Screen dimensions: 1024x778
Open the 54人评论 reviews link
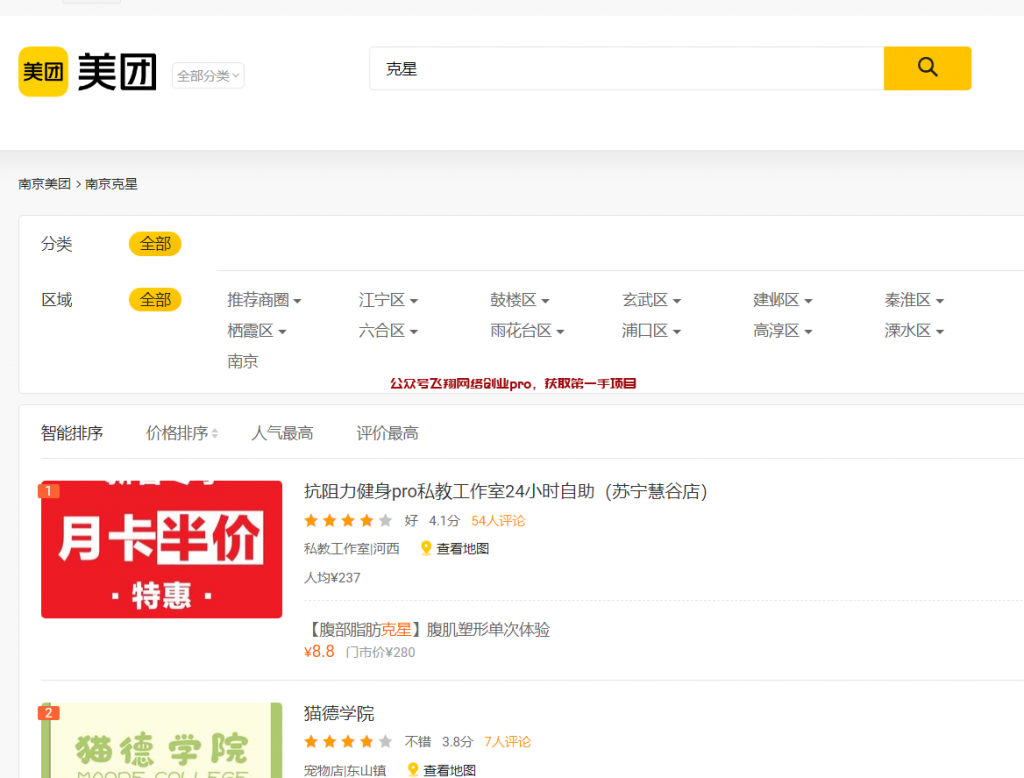[x=498, y=520]
